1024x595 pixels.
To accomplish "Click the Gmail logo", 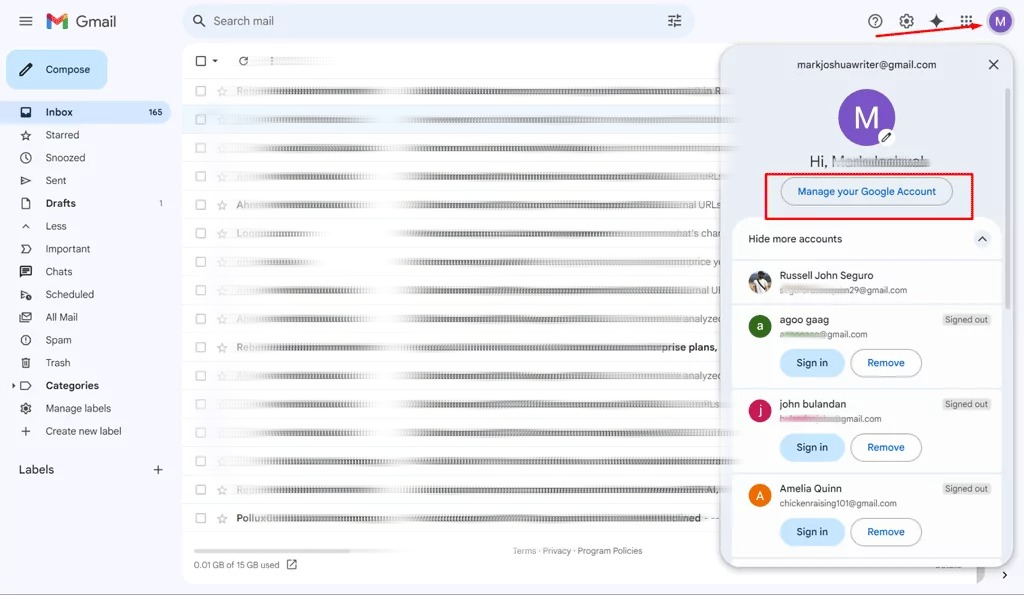I will tap(81, 21).
